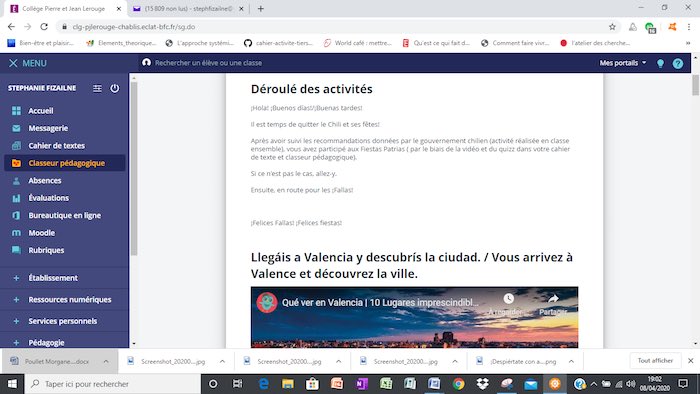700x394 pixels.
Task: Click the watch later clock icon
Action: (508, 298)
